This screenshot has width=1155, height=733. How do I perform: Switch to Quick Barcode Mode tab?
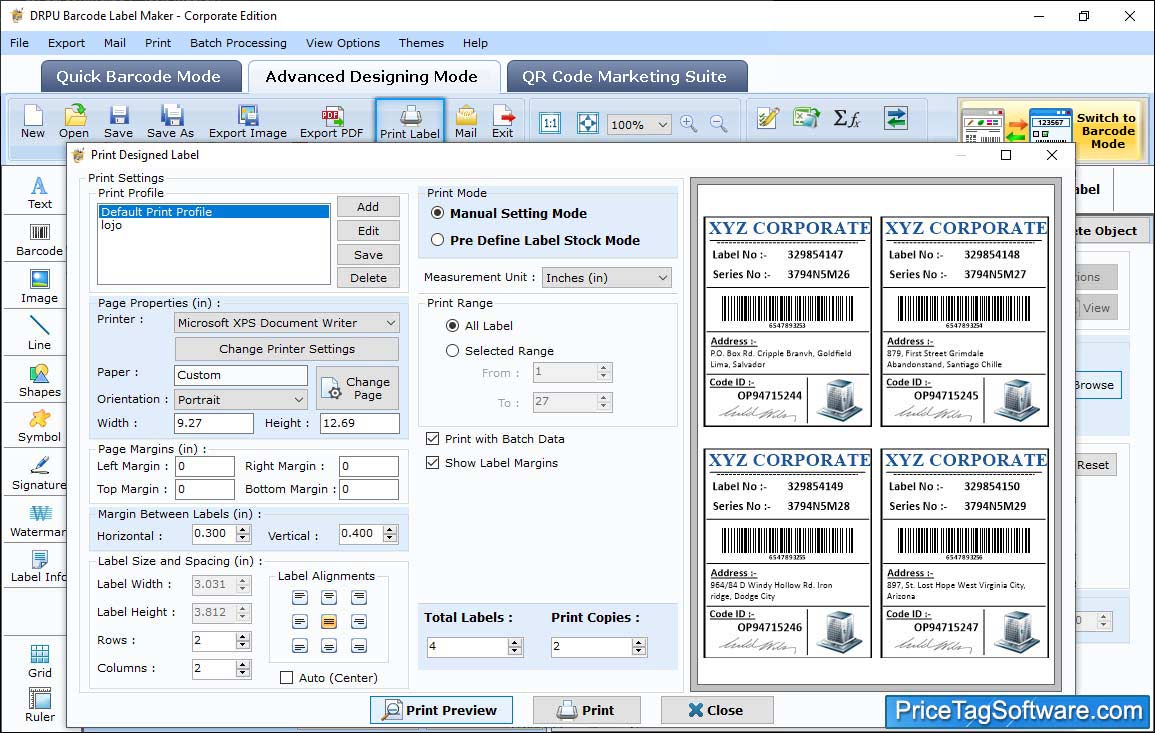coord(140,77)
